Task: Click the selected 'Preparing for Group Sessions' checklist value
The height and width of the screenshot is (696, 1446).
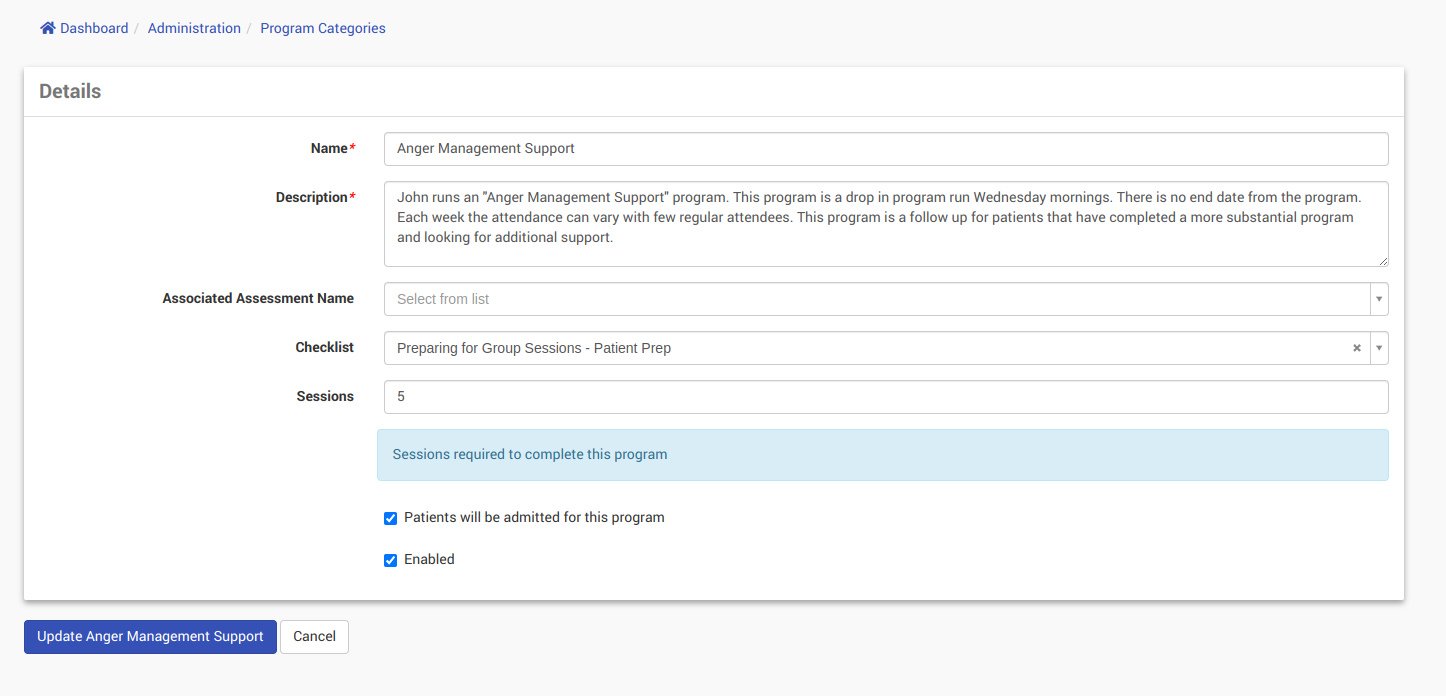Action: click(534, 348)
